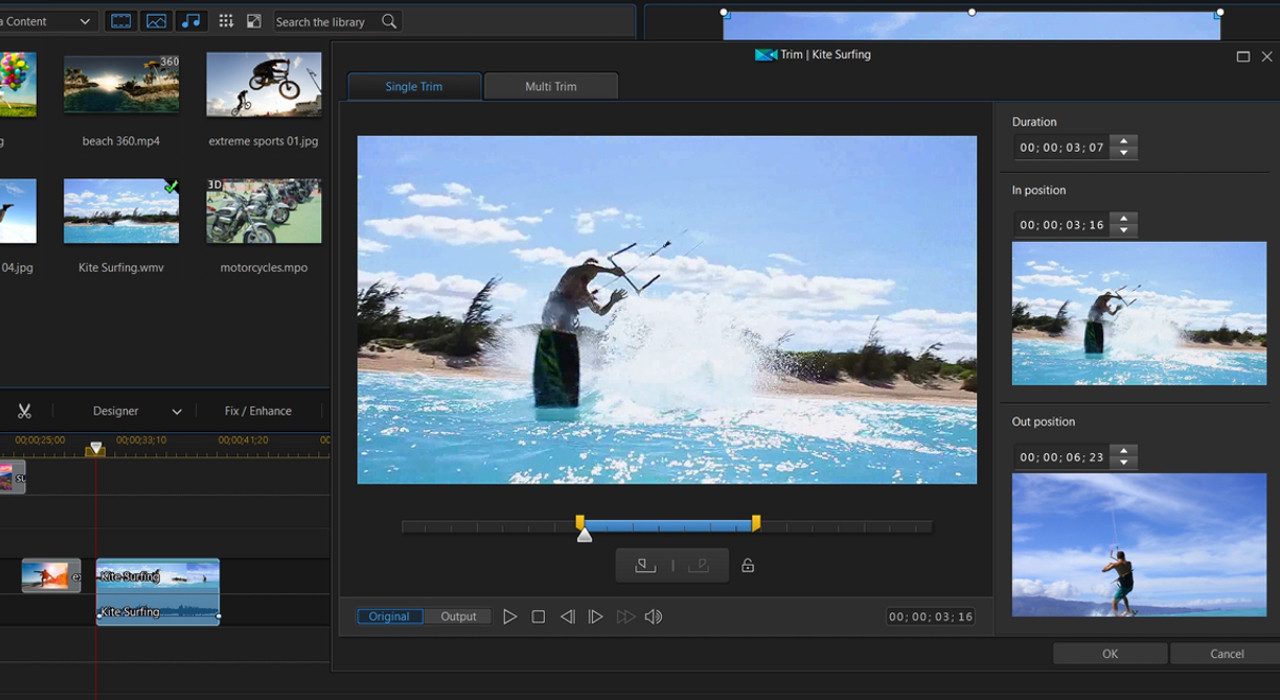Show only audio files in the library

[x=190, y=21]
